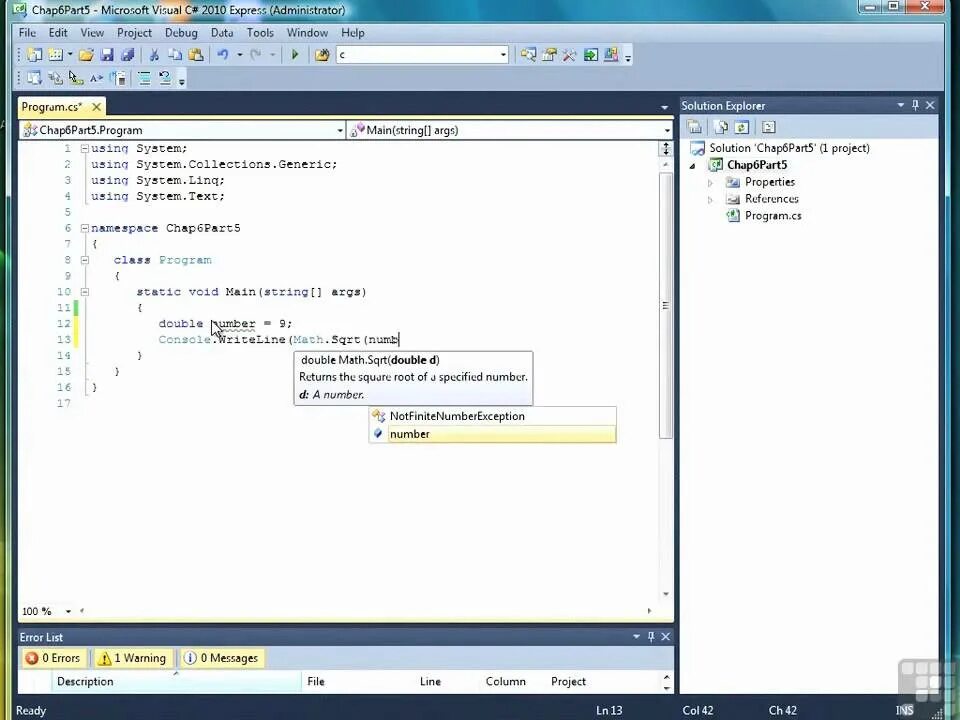Click the New Project toolbar icon
This screenshot has height=720, width=960.
(x=35, y=55)
